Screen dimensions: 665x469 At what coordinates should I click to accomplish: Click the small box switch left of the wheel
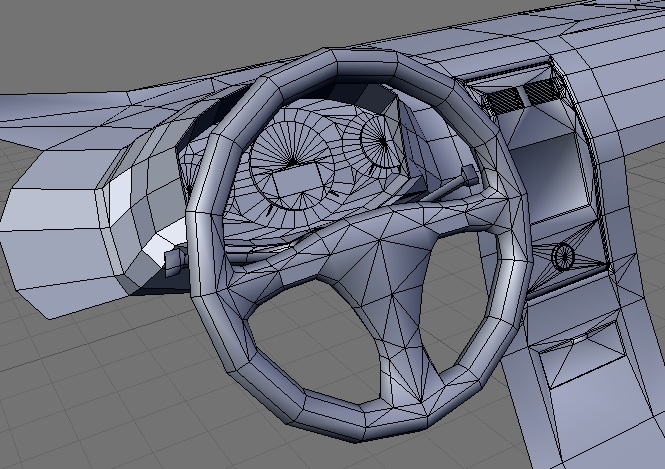coord(174,262)
